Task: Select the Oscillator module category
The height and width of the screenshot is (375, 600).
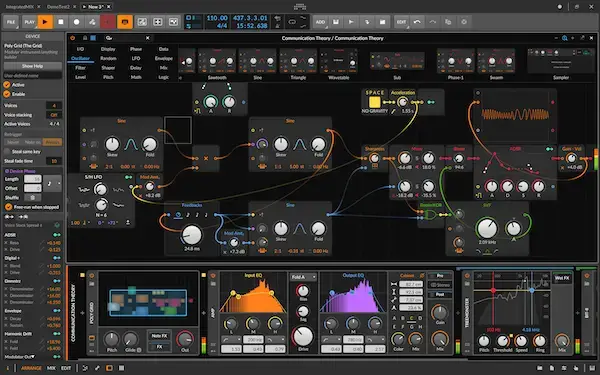Action: [80, 59]
